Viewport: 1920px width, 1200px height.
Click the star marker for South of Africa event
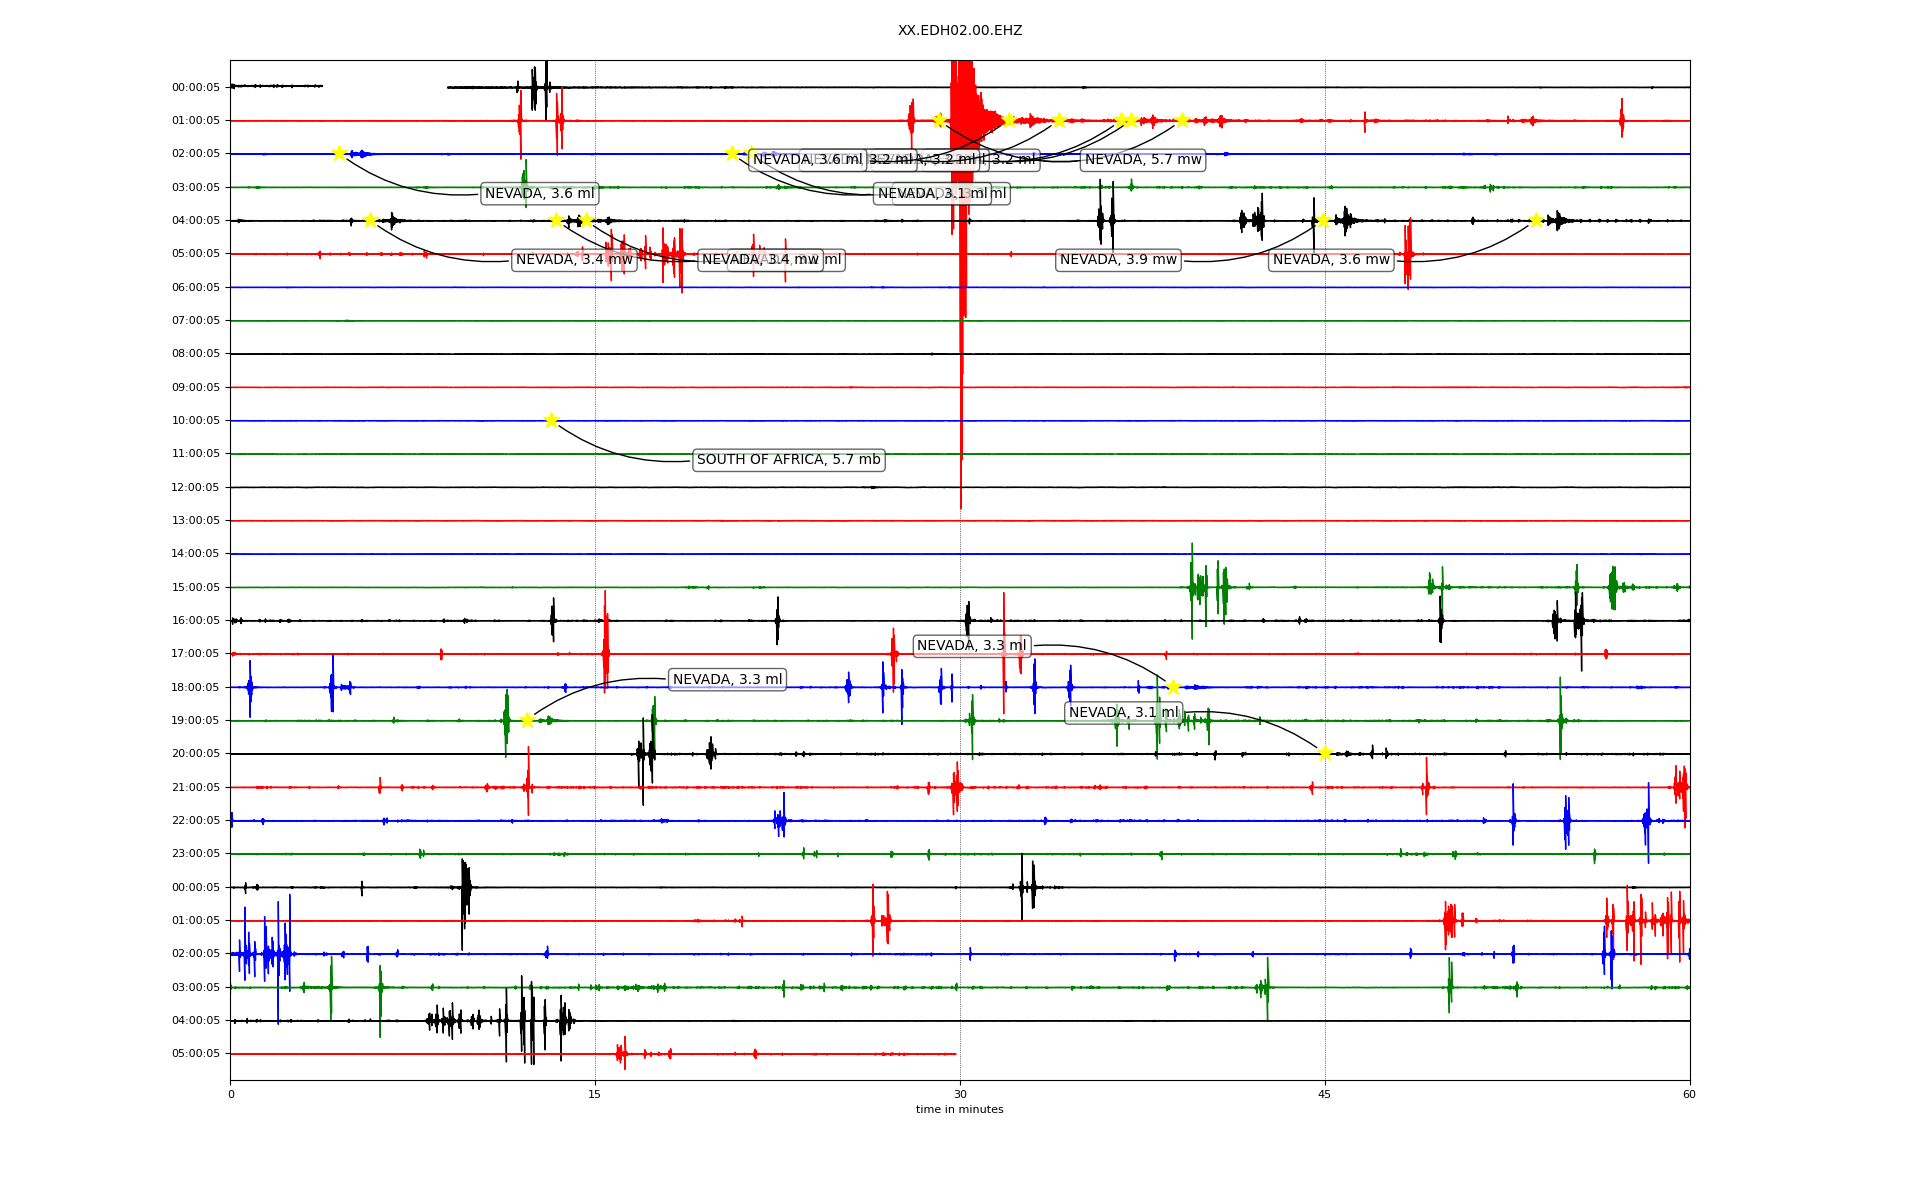point(551,420)
